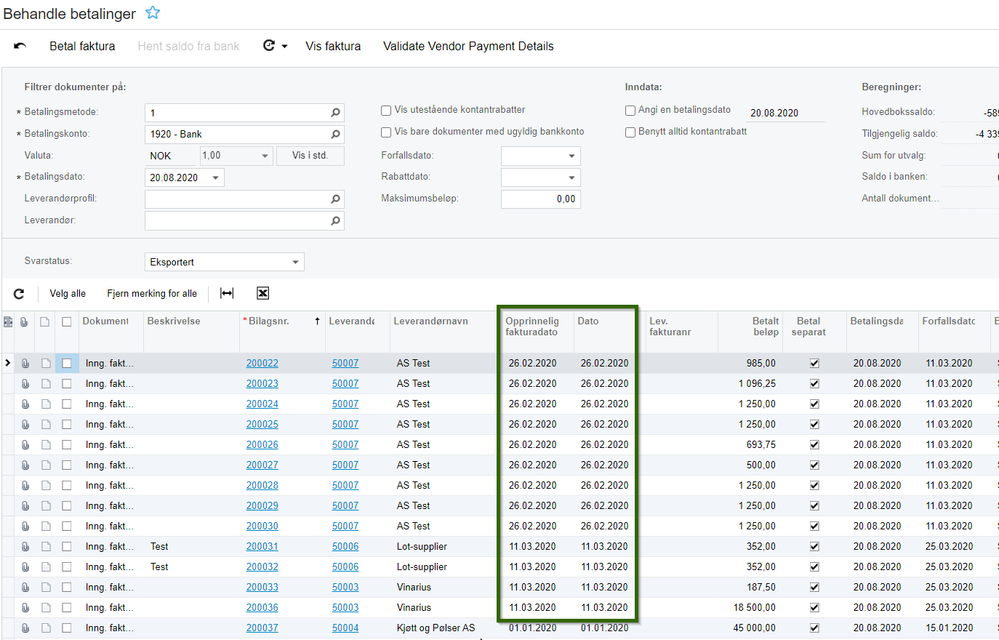999x640 pixels.
Task: Click the favorite star next to page title
Action: [x=153, y=13]
